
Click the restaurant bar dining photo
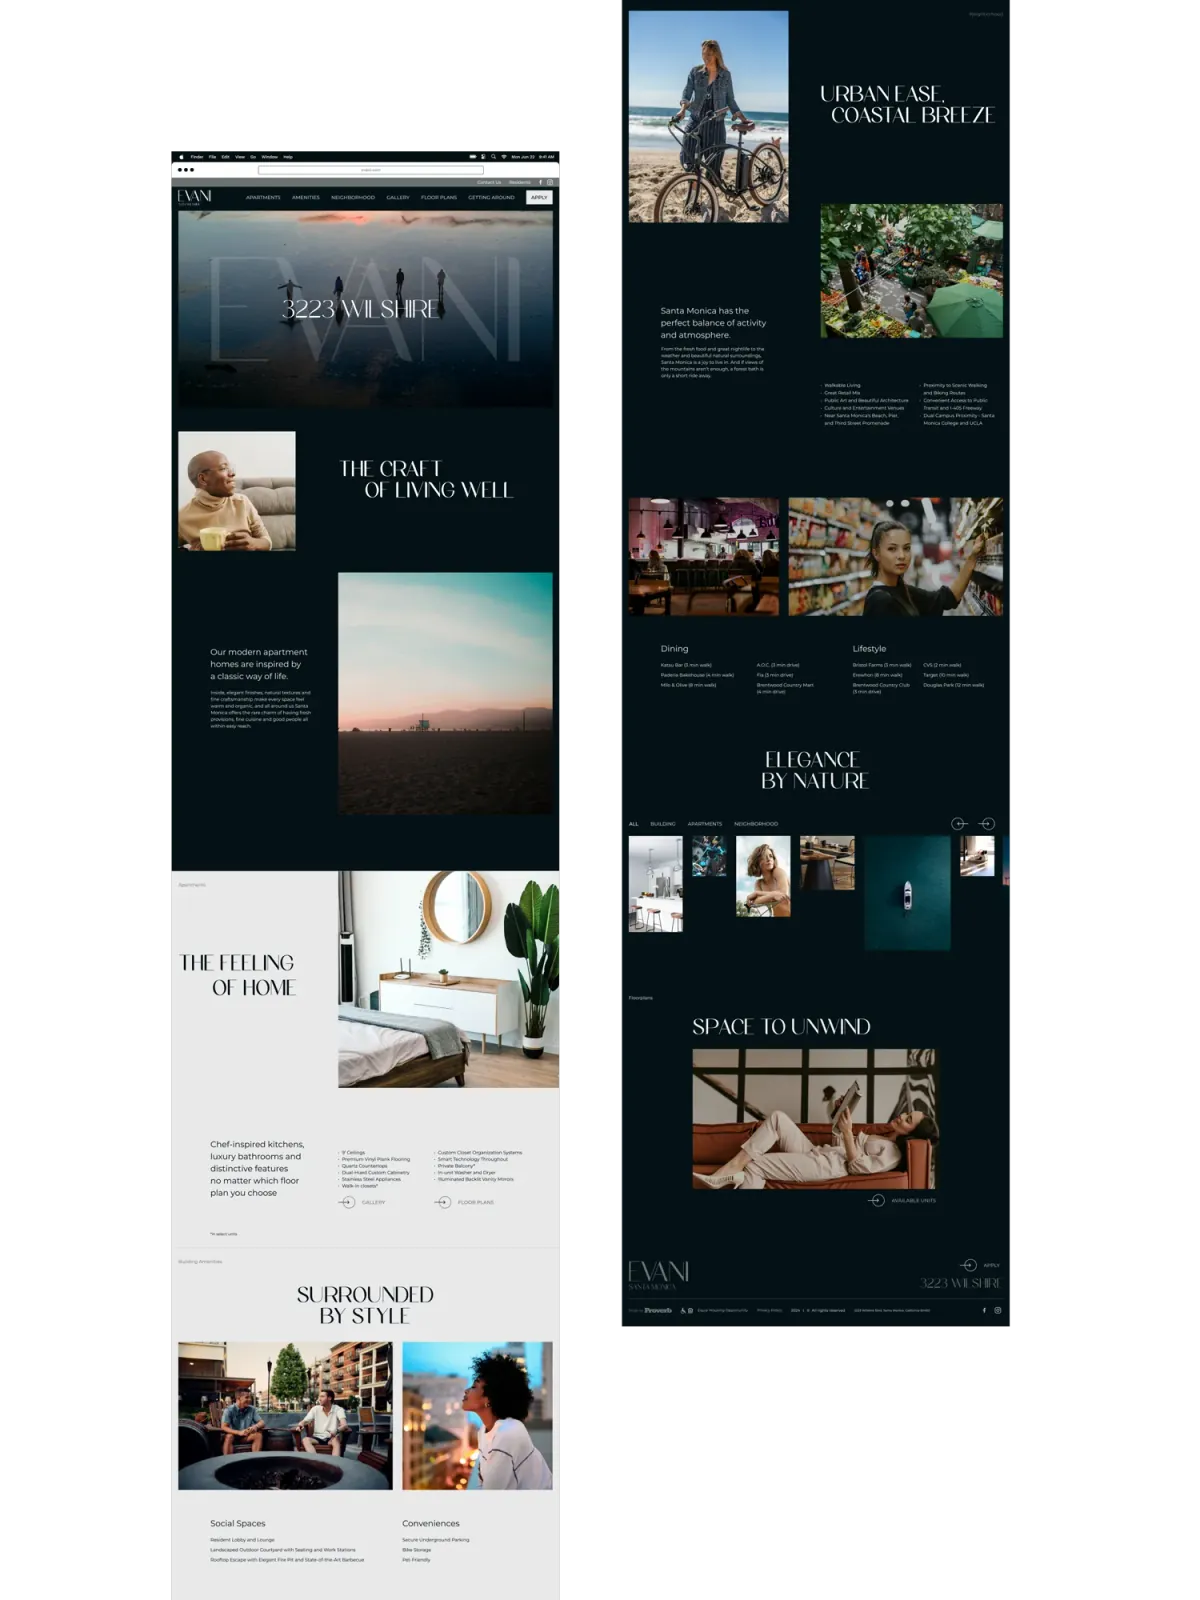[703, 557]
